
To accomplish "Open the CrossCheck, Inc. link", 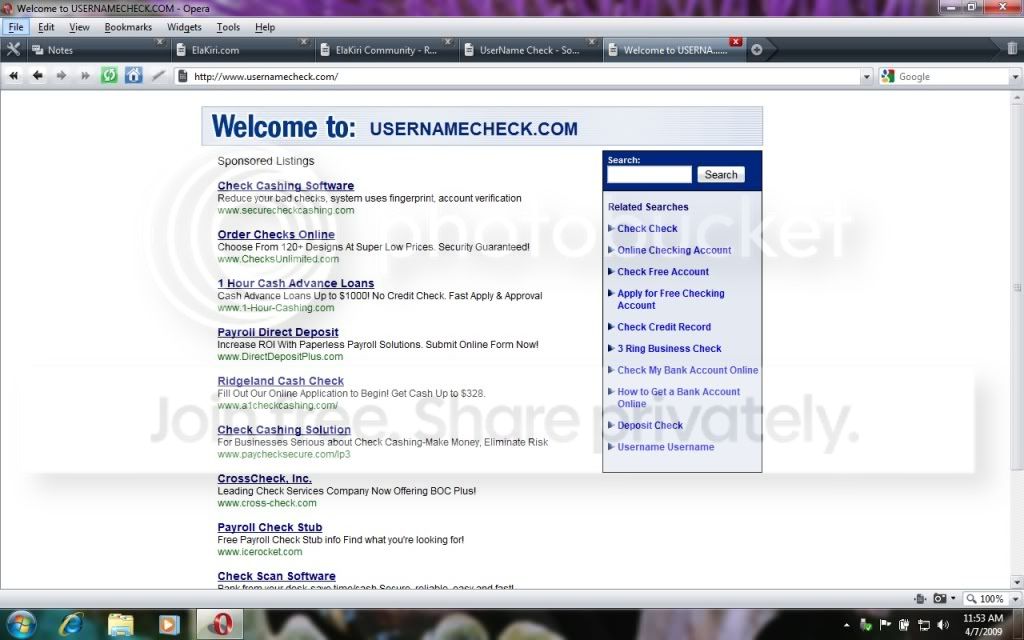I will (264, 479).
